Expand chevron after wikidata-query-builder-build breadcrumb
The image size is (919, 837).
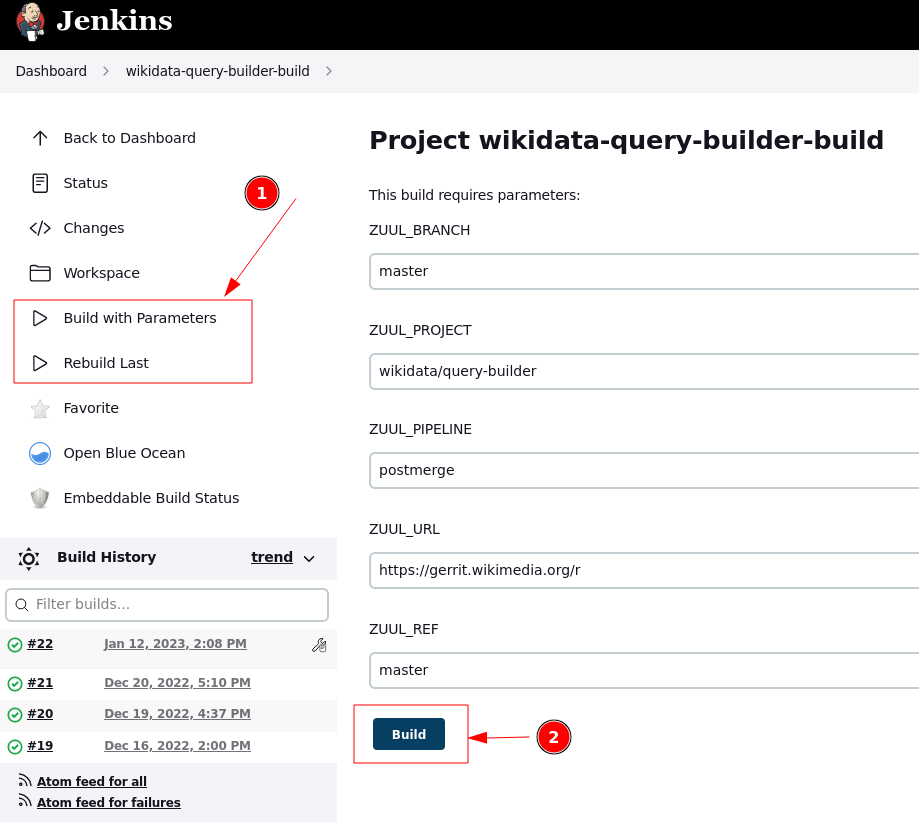click(329, 71)
